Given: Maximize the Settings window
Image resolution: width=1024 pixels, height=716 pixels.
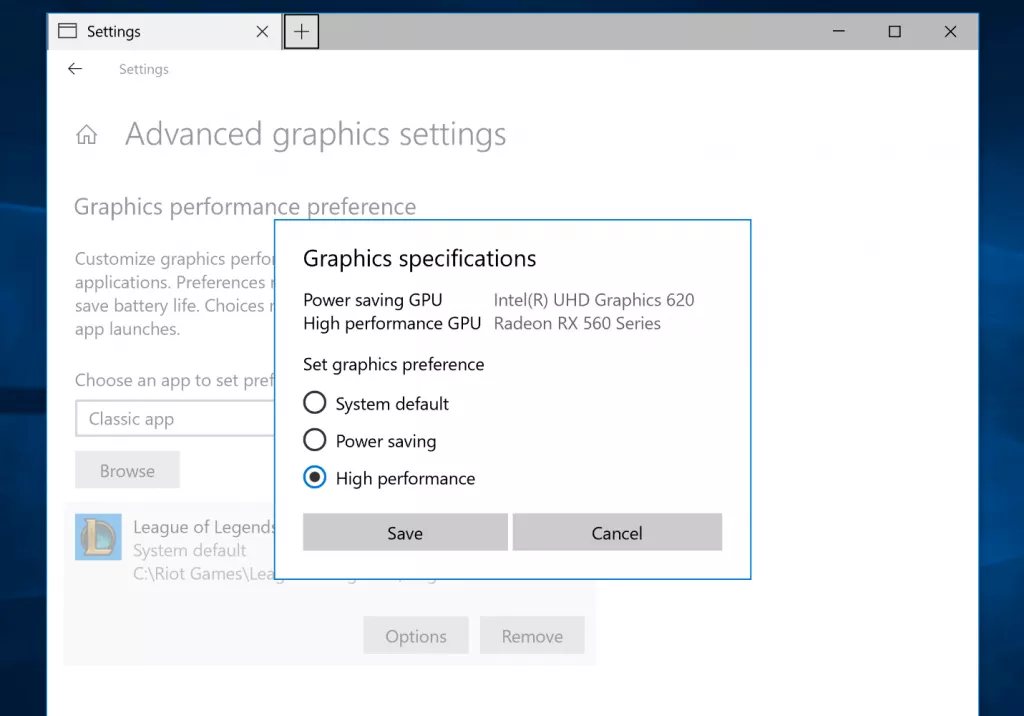Looking at the screenshot, I should tap(894, 31).
